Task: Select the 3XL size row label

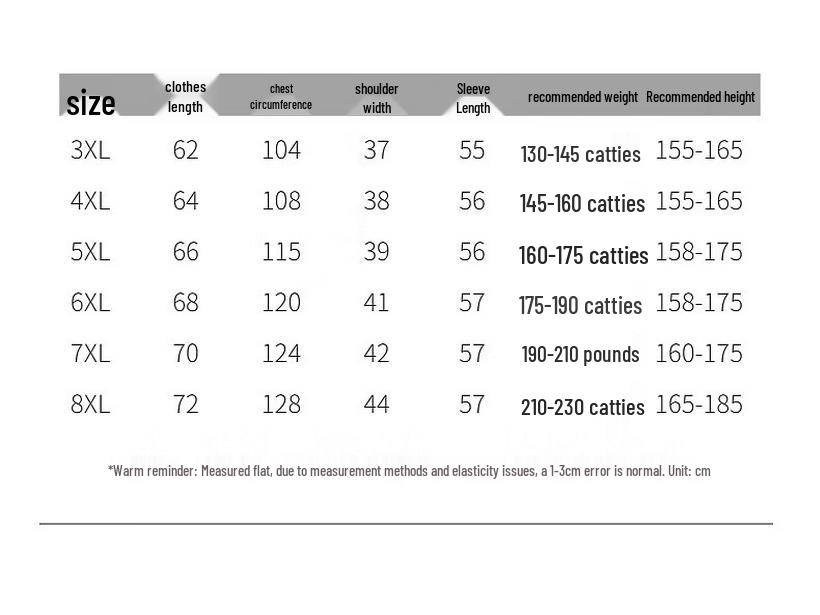Action: [90, 150]
